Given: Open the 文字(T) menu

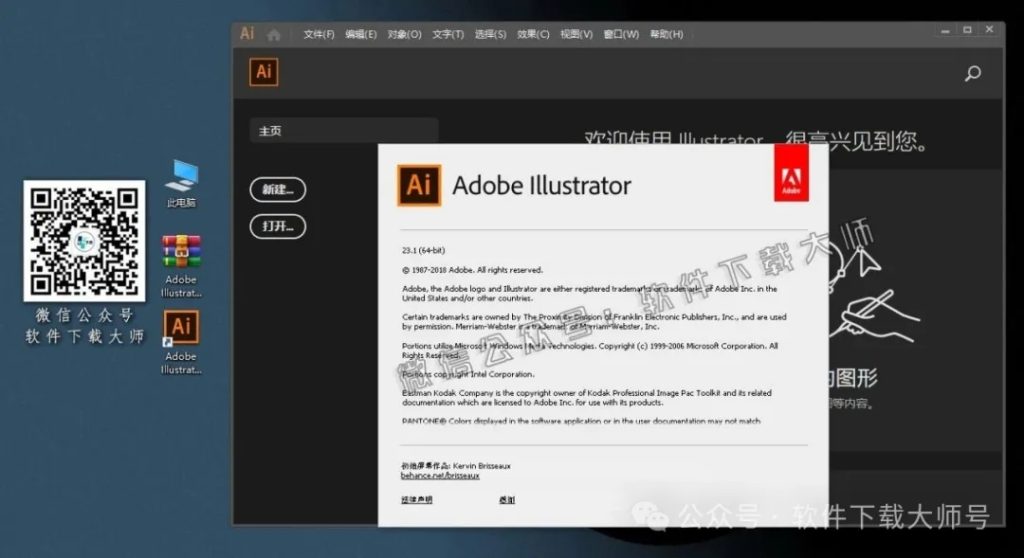Looking at the screenshot, I should click(x=448, y=34).
